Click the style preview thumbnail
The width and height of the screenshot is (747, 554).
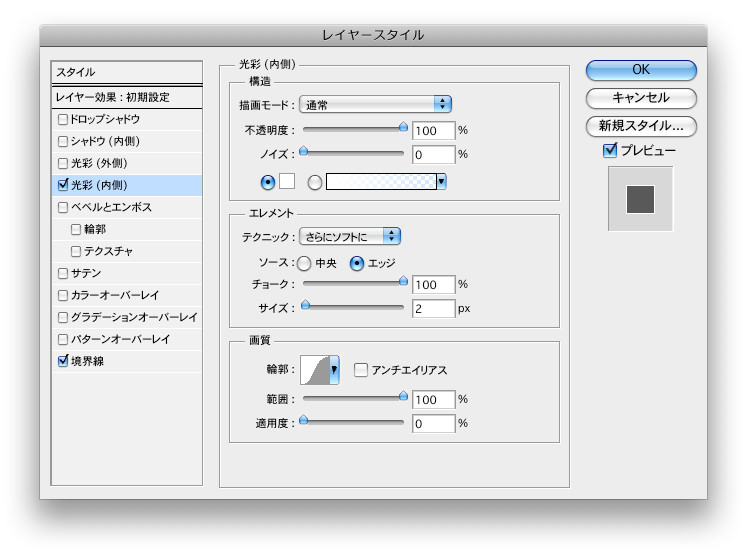tap(640, 199)
